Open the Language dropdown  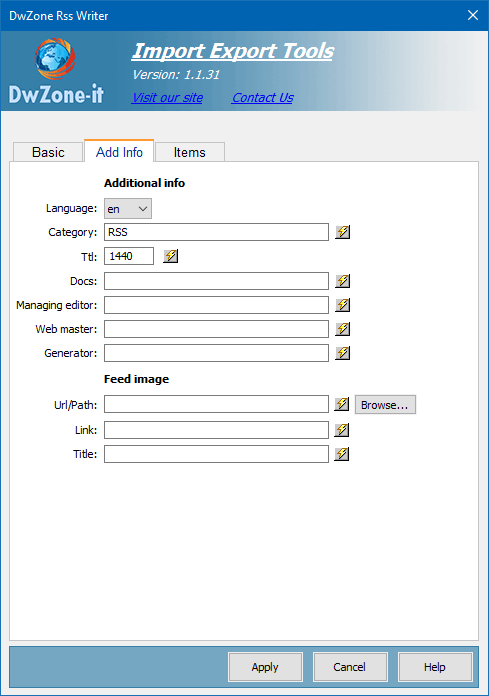(x=128, y=209)
